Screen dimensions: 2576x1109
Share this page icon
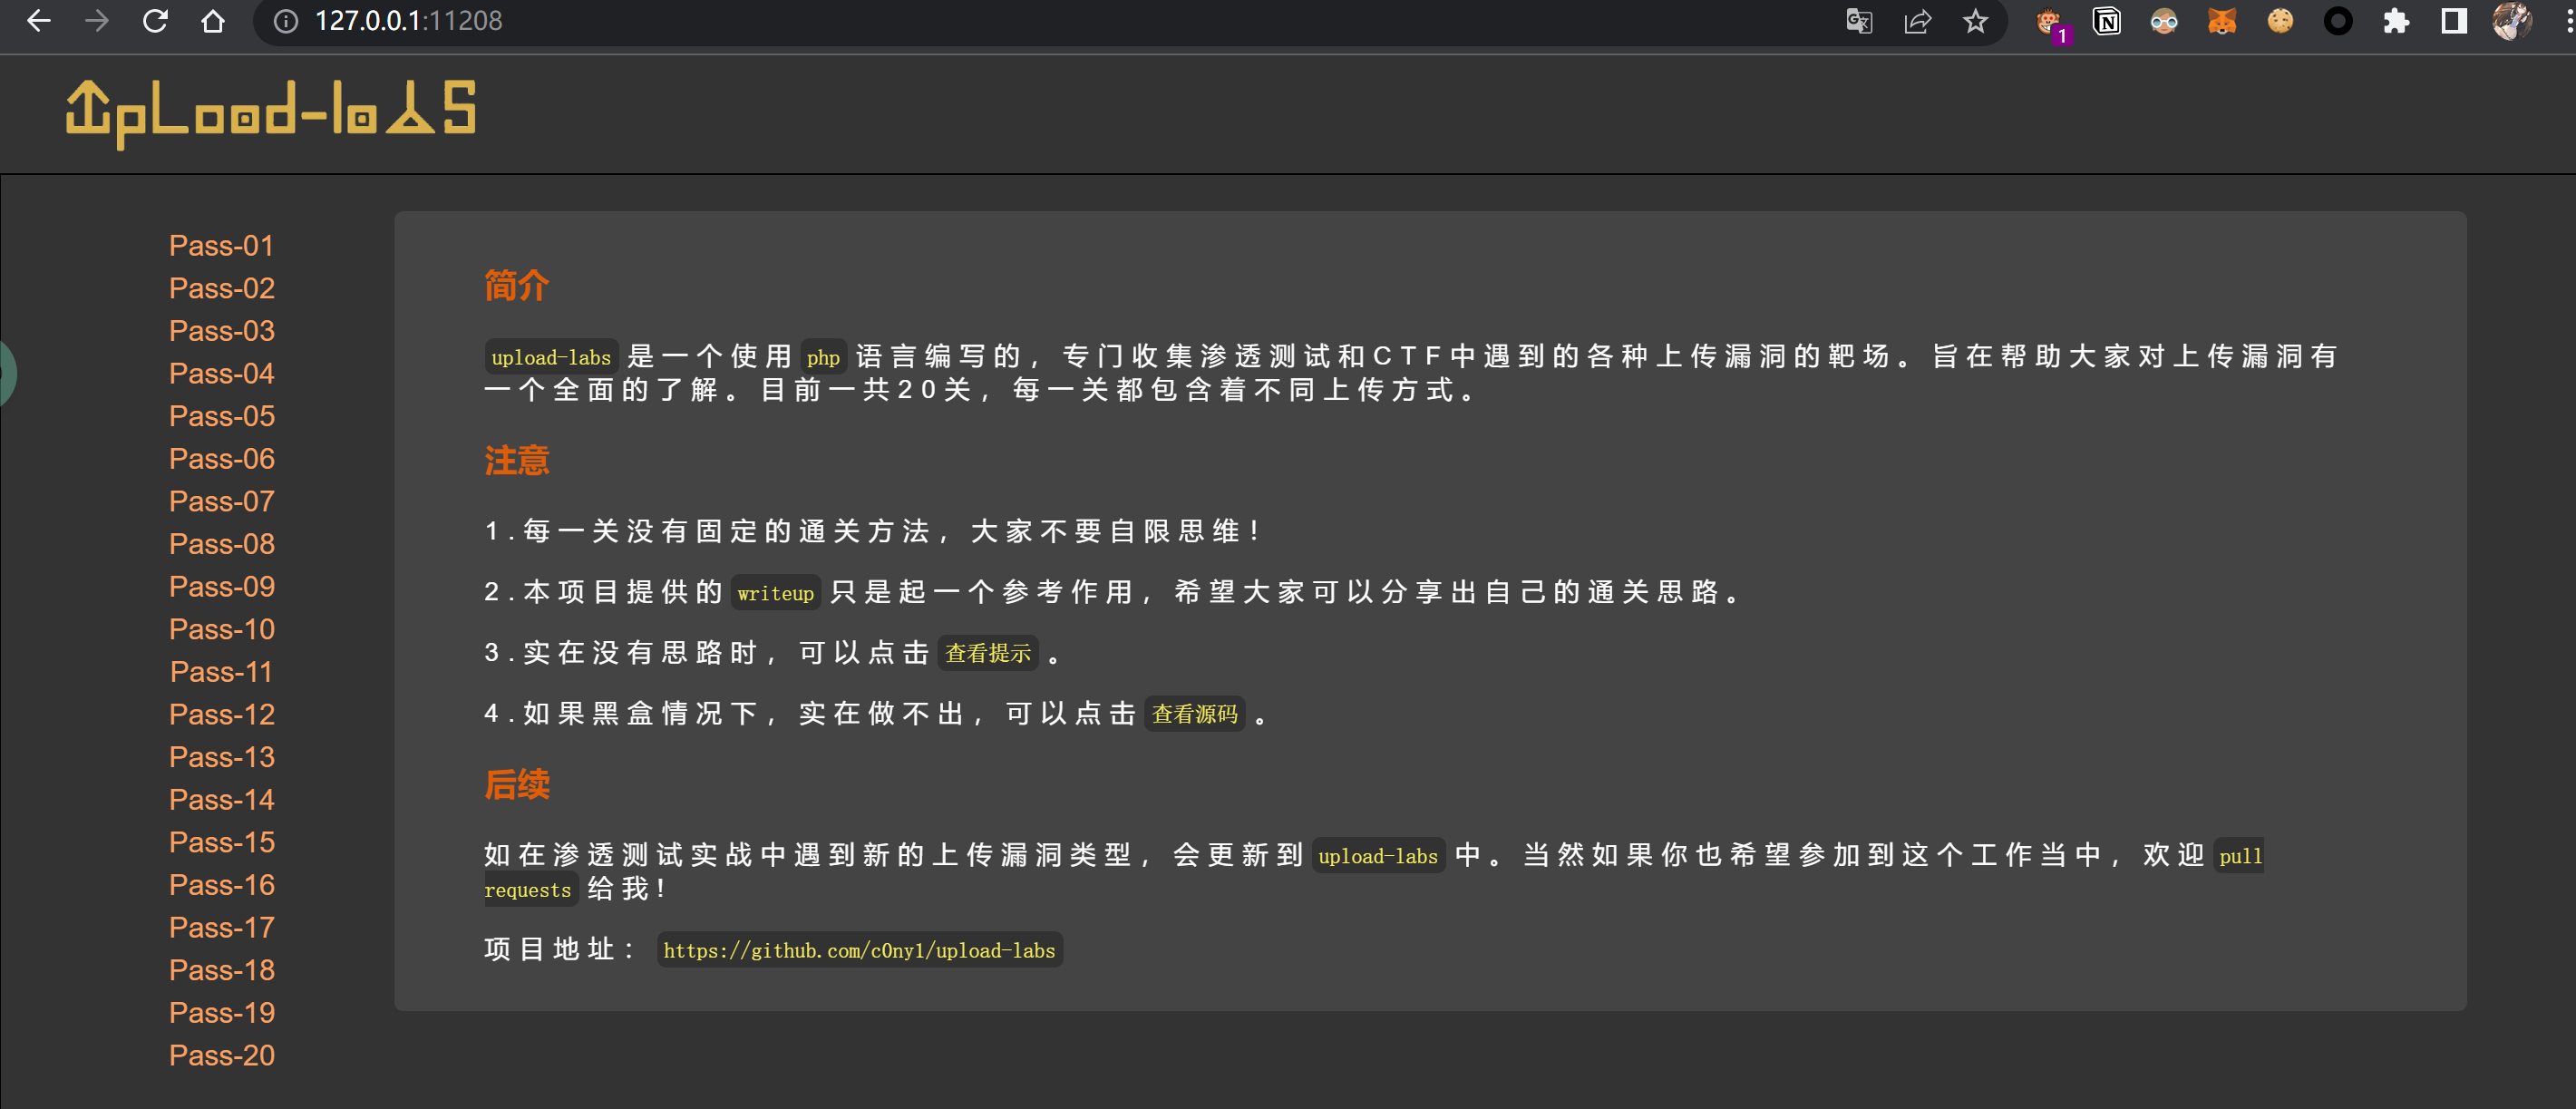pyautogui.click(x=1917, y=21)
